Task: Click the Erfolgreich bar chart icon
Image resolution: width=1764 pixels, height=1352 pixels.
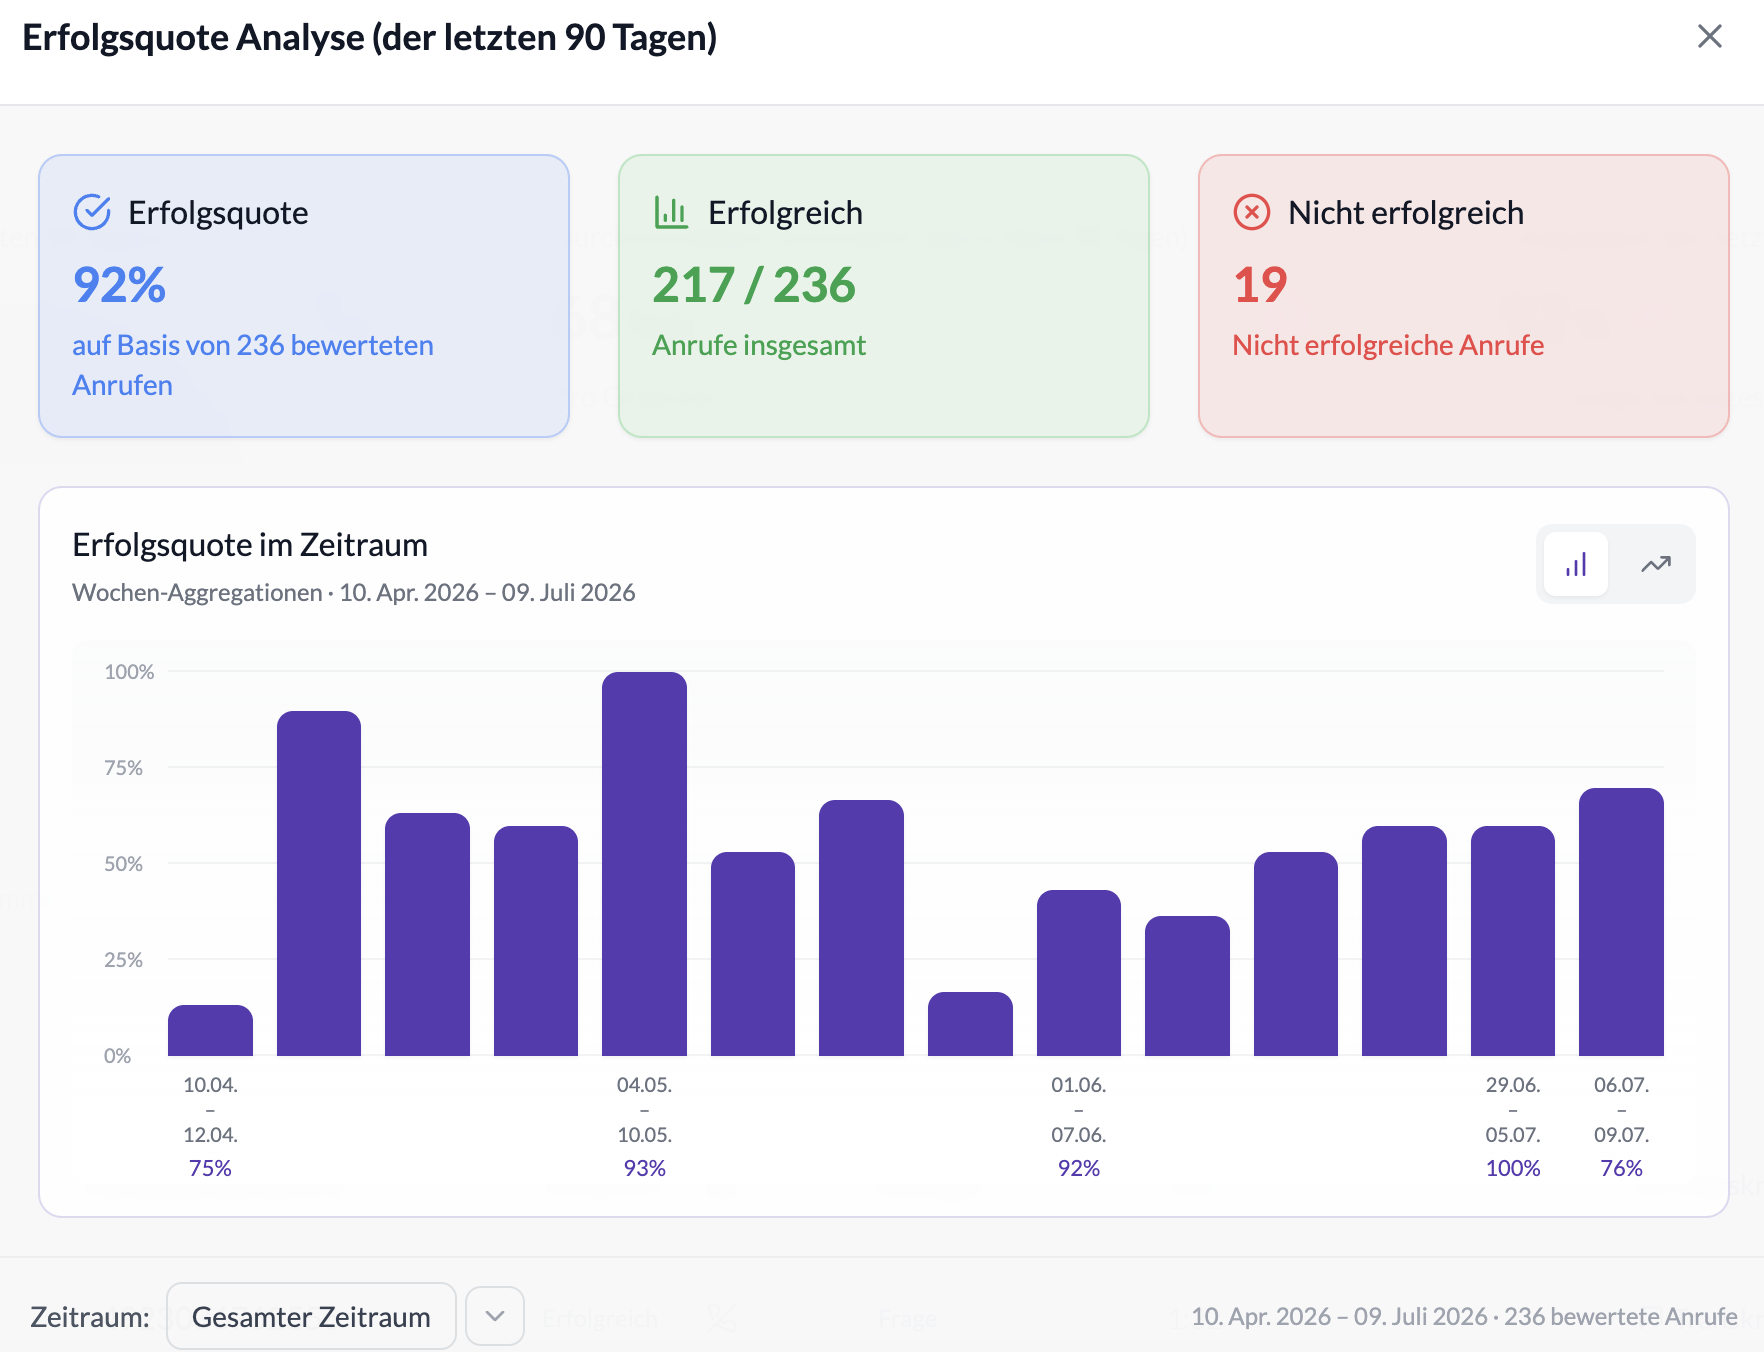Action: [x=671, y=212]
